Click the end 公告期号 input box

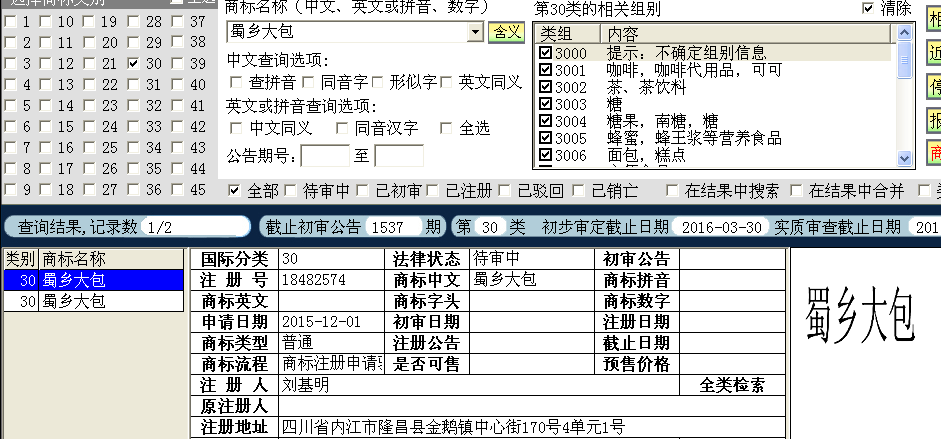[x=399, y=156]
